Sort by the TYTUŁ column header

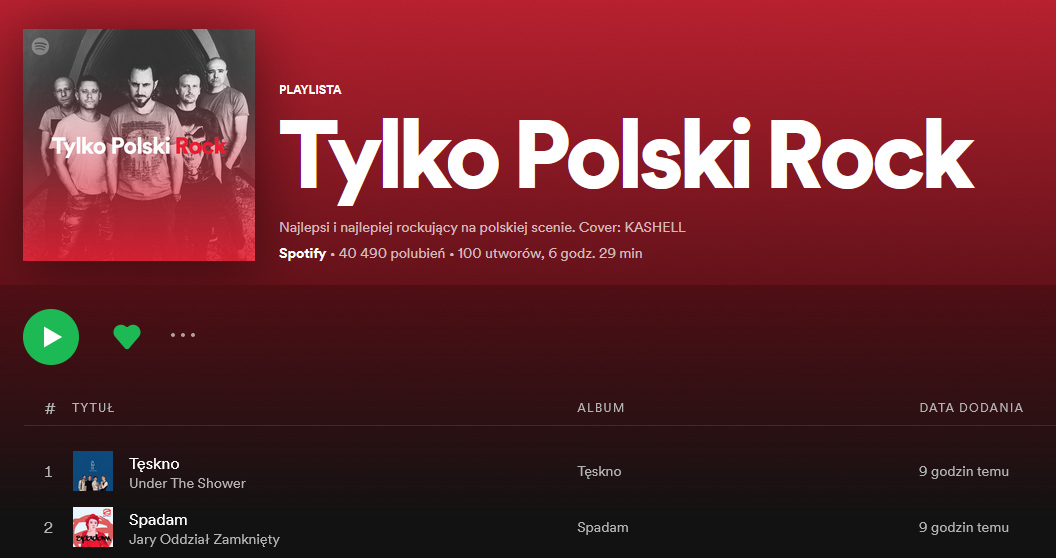click(93, 408)
